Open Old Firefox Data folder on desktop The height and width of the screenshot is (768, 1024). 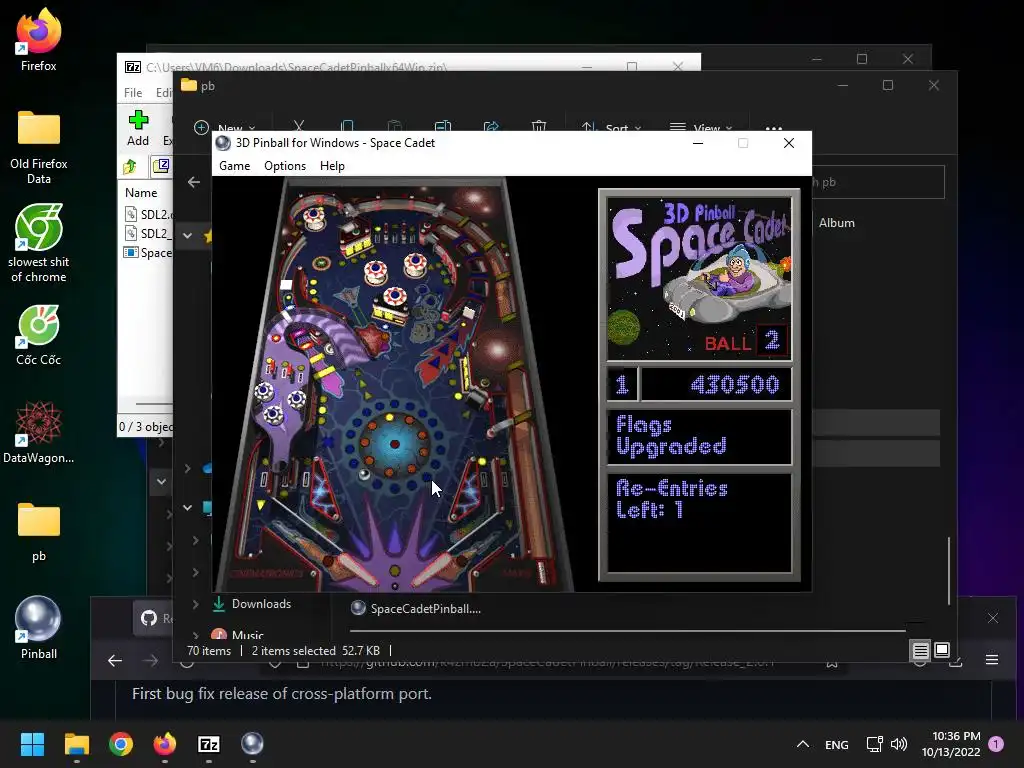(x=39, y=147)
